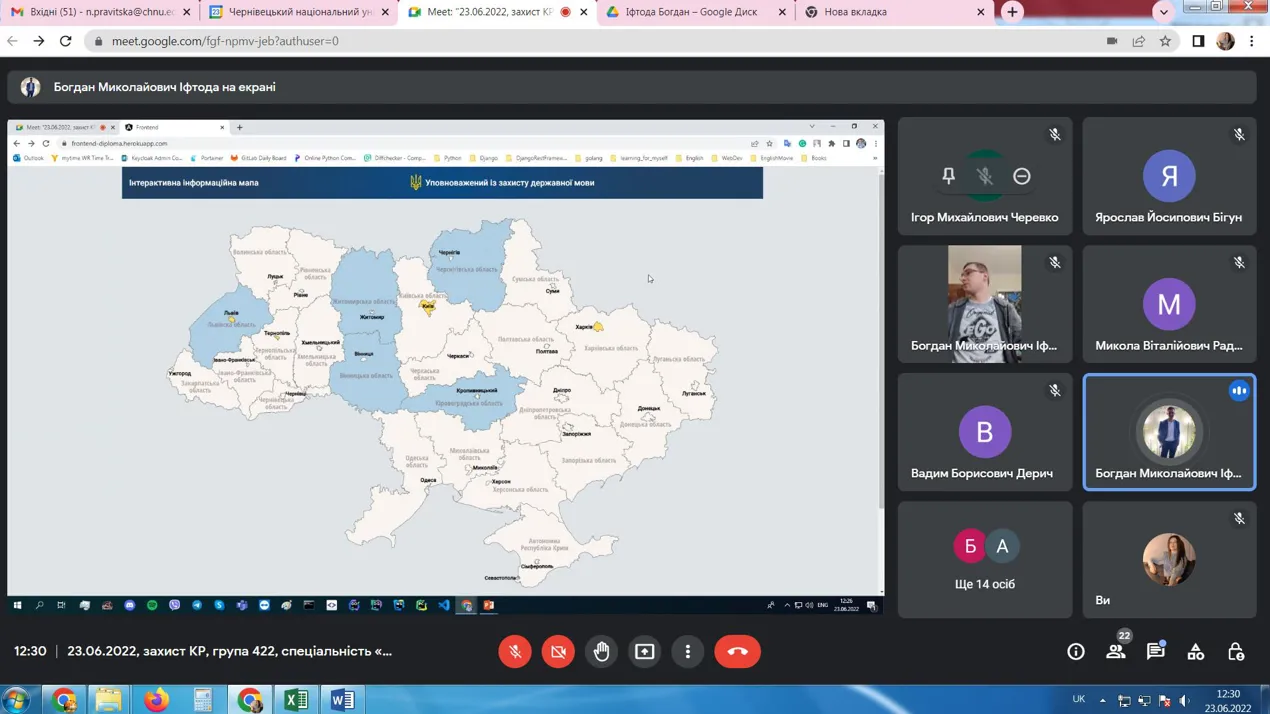
Task: Click the Харків marker on the shared map
Action: point(597,326)
